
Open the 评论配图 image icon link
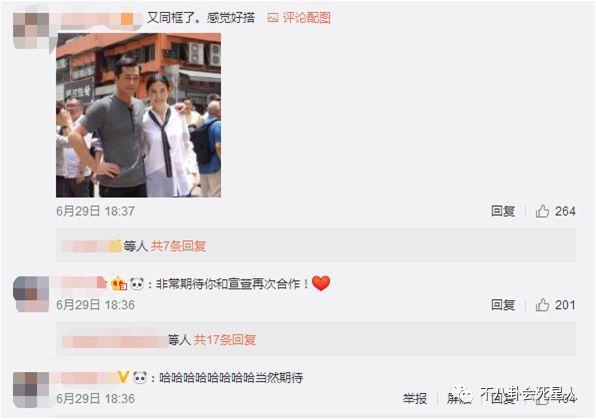[x=273, y=17]
